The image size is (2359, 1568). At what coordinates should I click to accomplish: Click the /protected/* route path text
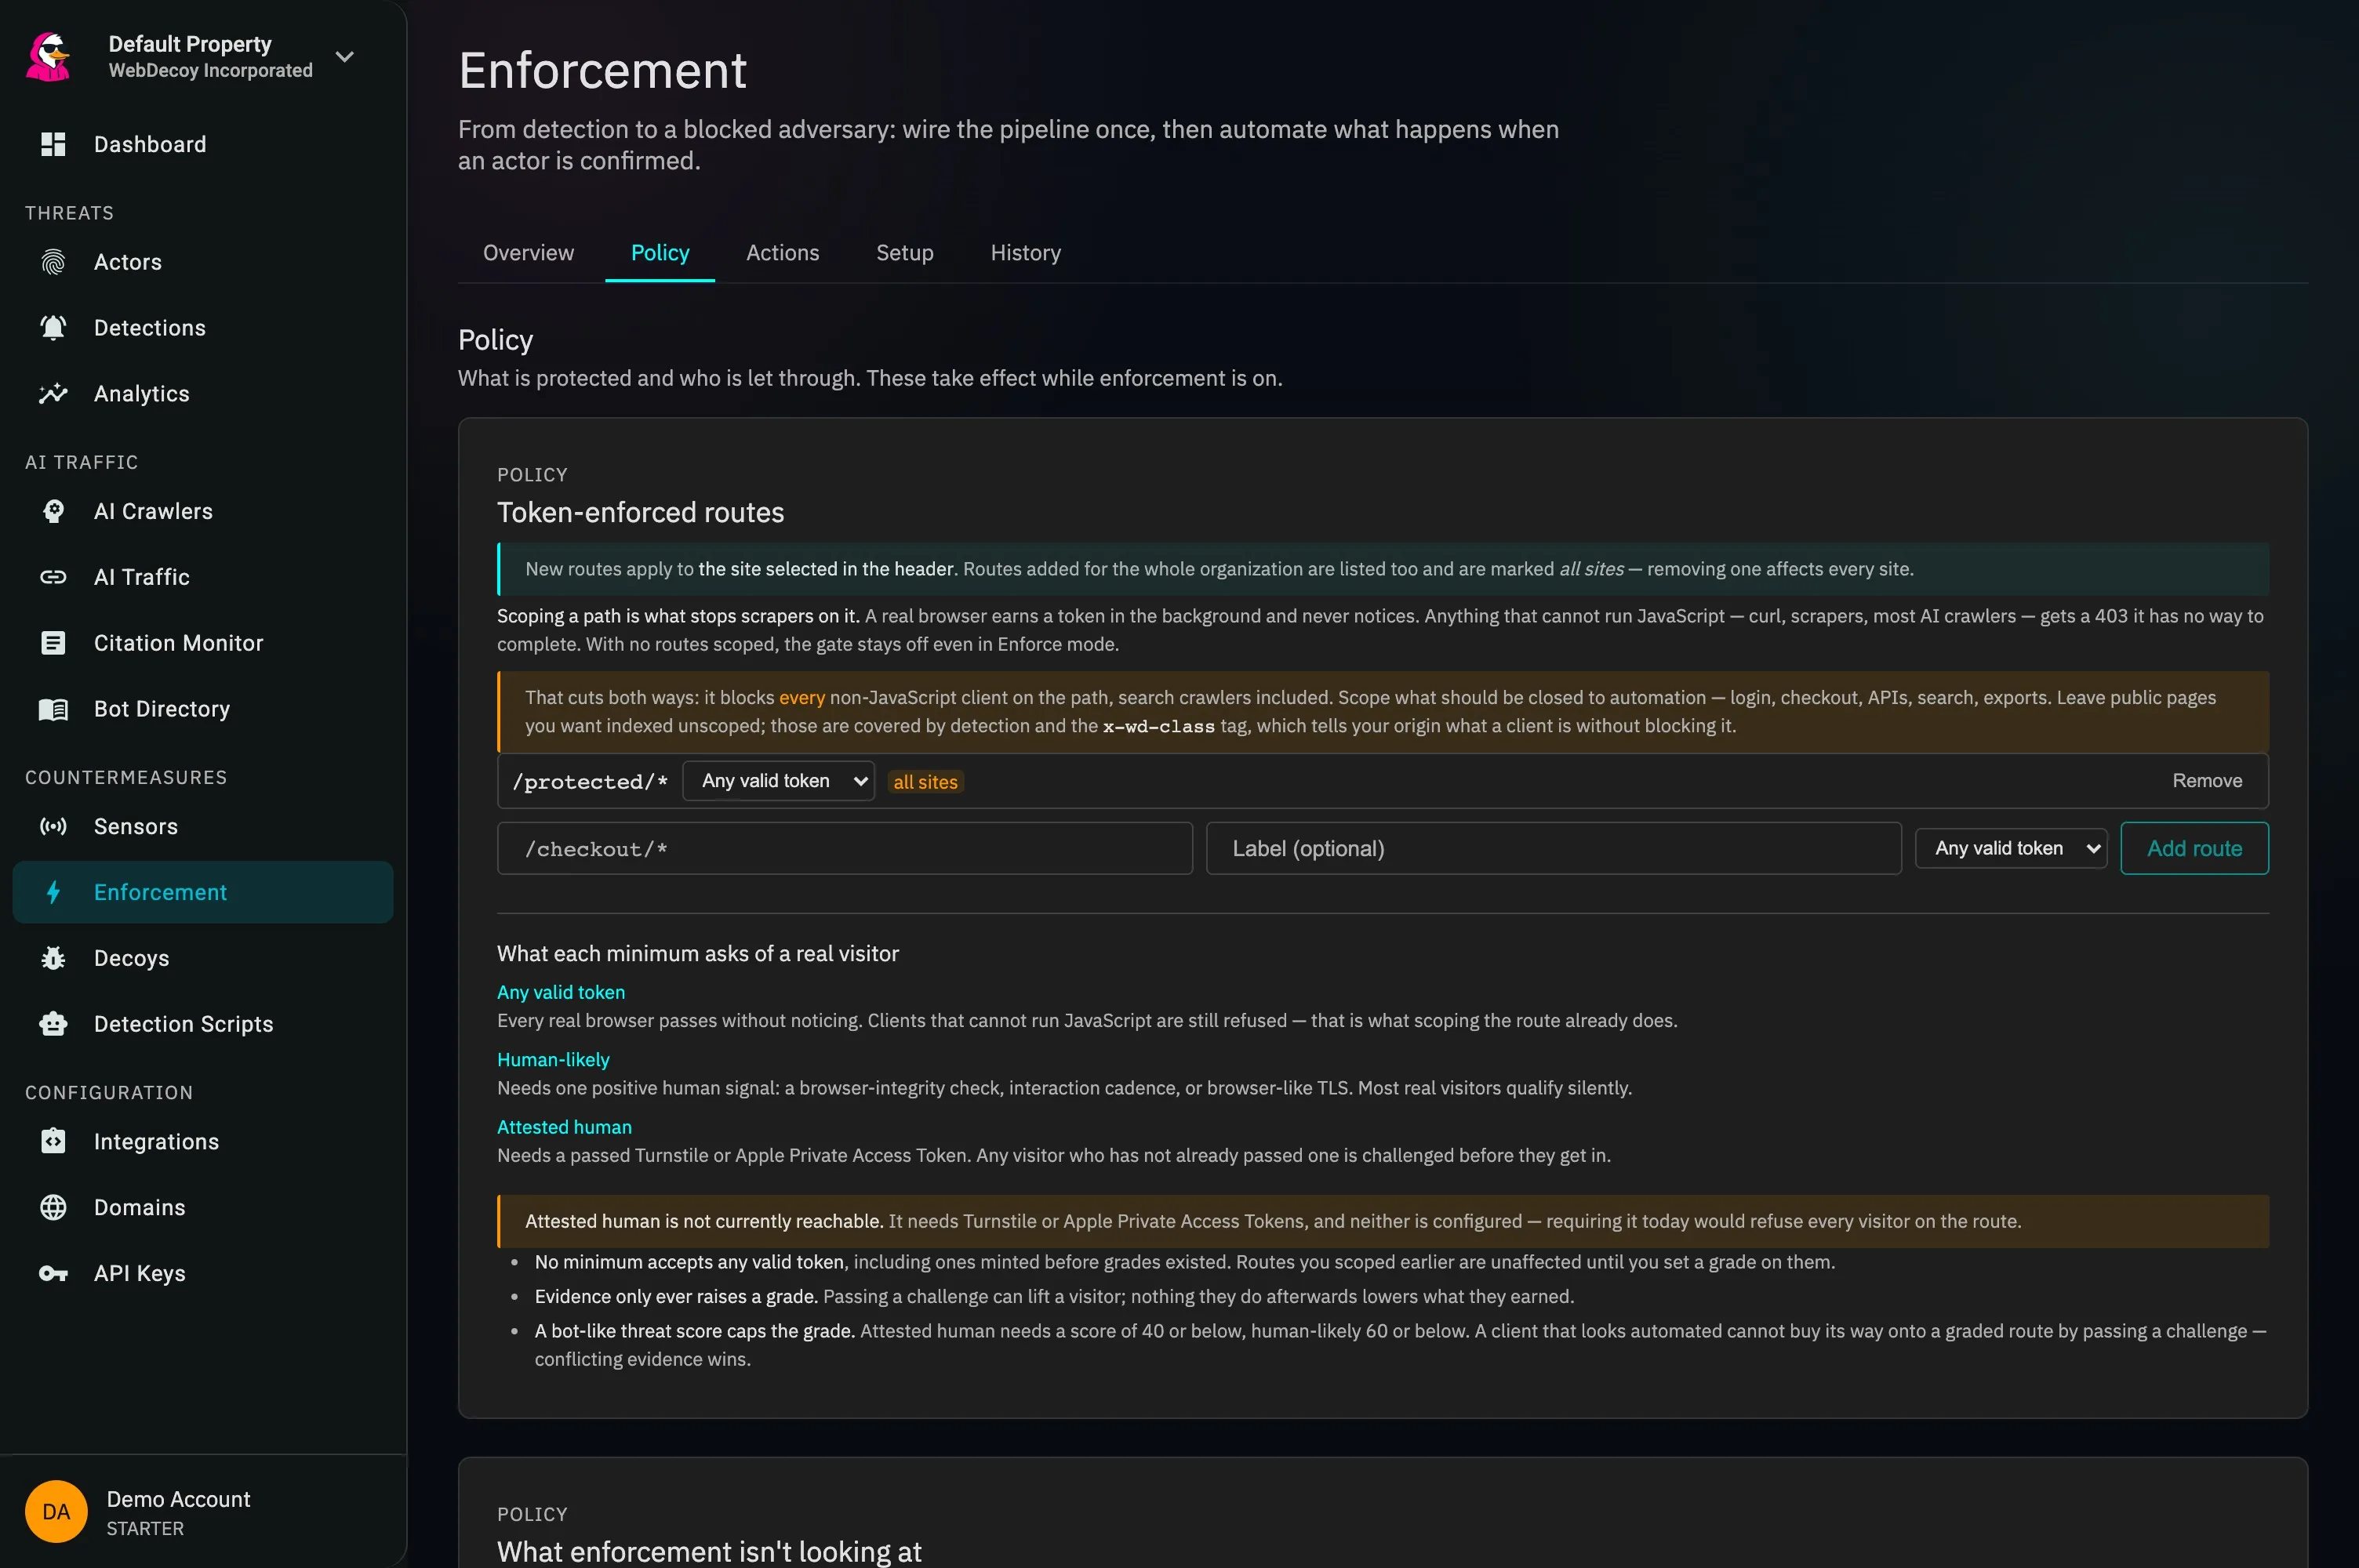(589, 781)
